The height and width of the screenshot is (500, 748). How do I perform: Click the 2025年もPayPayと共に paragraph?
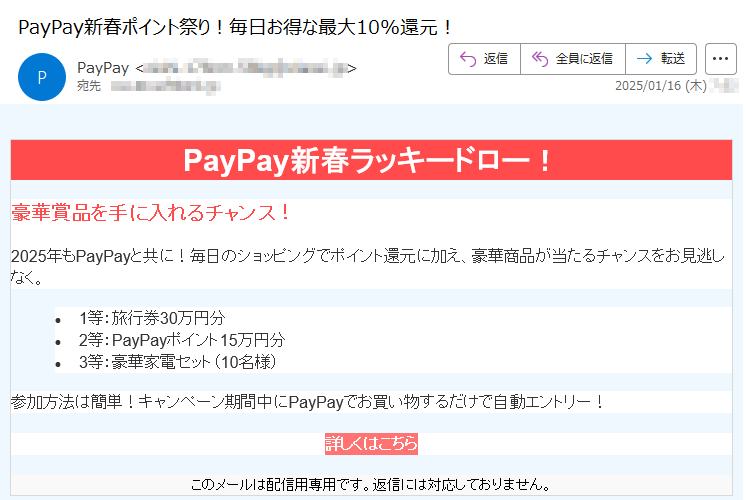coord(368,266)
